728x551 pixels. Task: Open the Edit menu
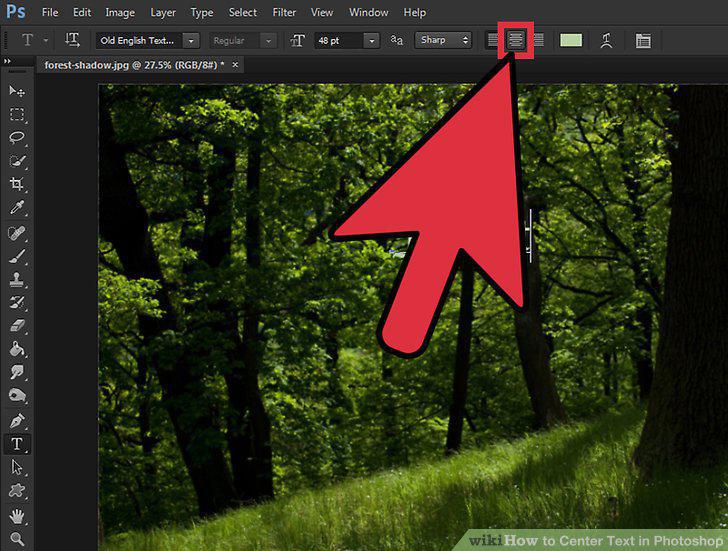[82, 13]
